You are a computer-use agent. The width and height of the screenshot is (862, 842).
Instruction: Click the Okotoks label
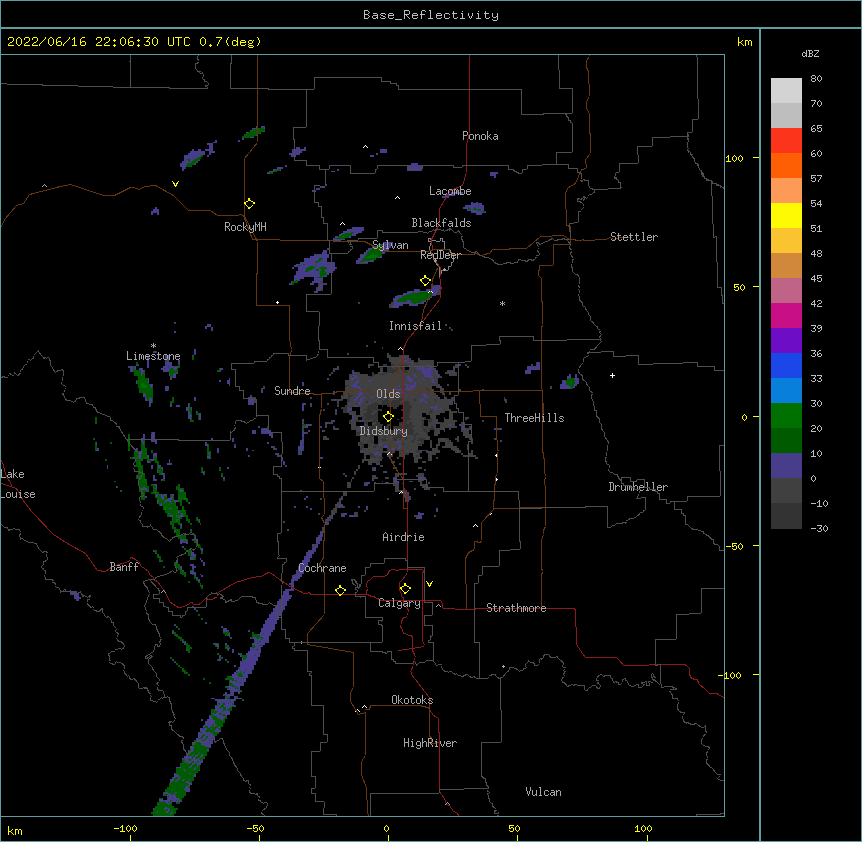pos(412,700)
